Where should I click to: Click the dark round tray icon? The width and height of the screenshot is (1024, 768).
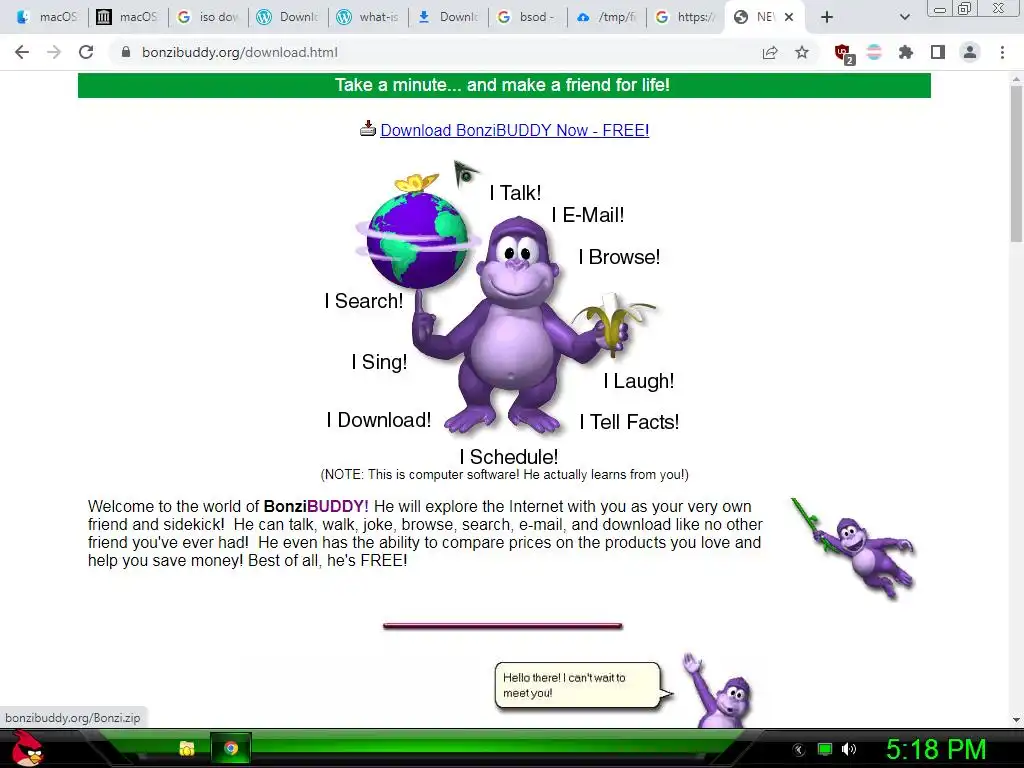tap(799, 750)
